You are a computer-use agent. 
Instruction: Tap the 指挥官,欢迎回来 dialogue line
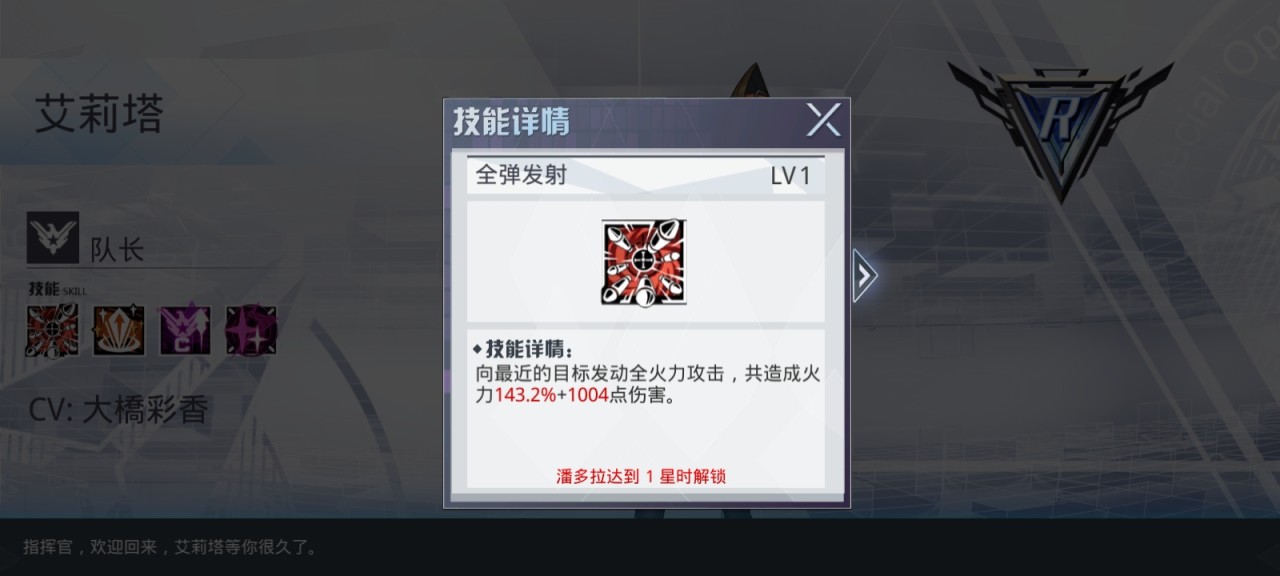[x=171, y=547]
